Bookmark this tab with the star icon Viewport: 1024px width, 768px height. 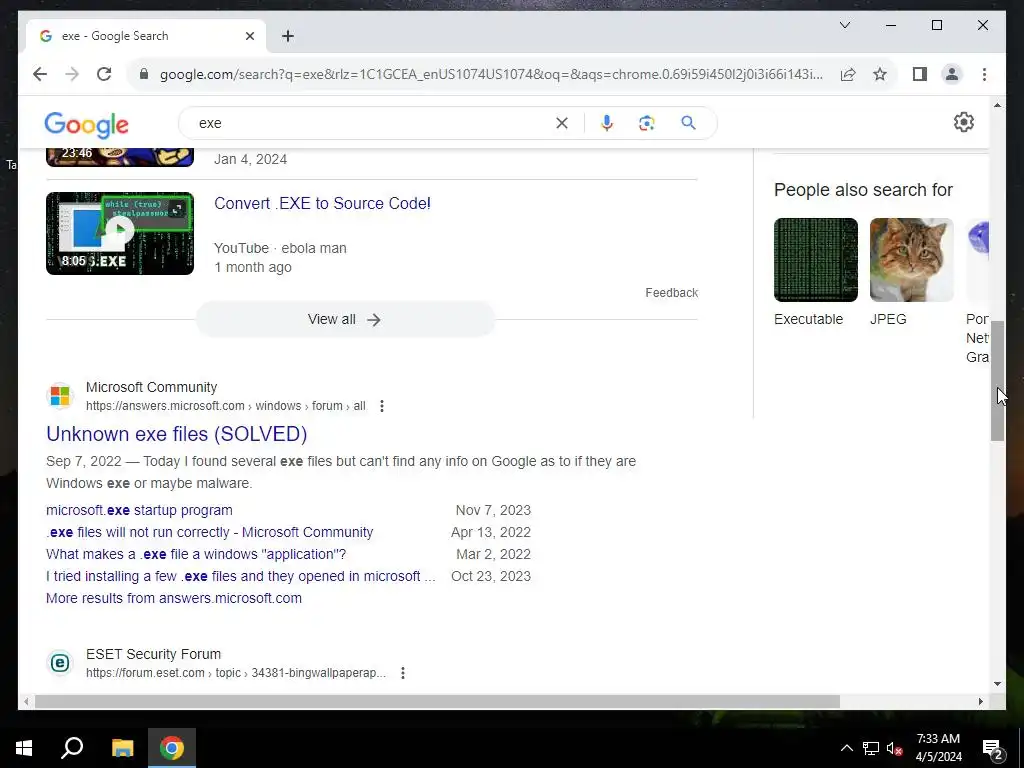click(880, 74)
